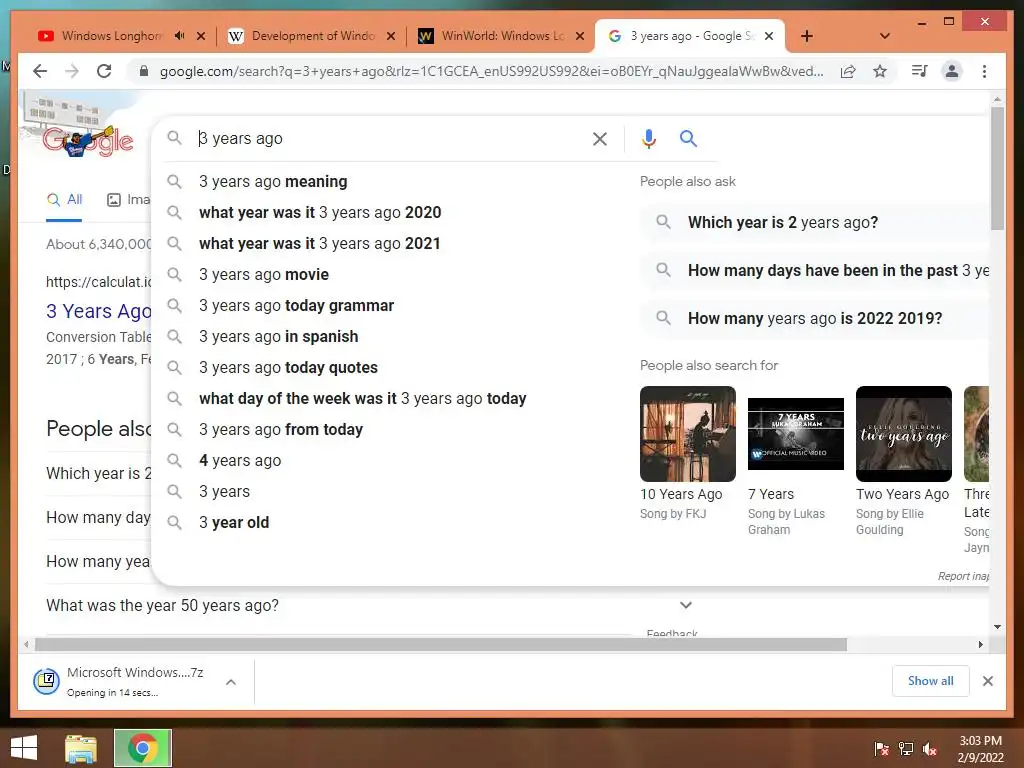Pick the '4 years ago' suggestion
Image resolution: width=1024 pixels, height=768 pixels.
click(x=240, y=460)
